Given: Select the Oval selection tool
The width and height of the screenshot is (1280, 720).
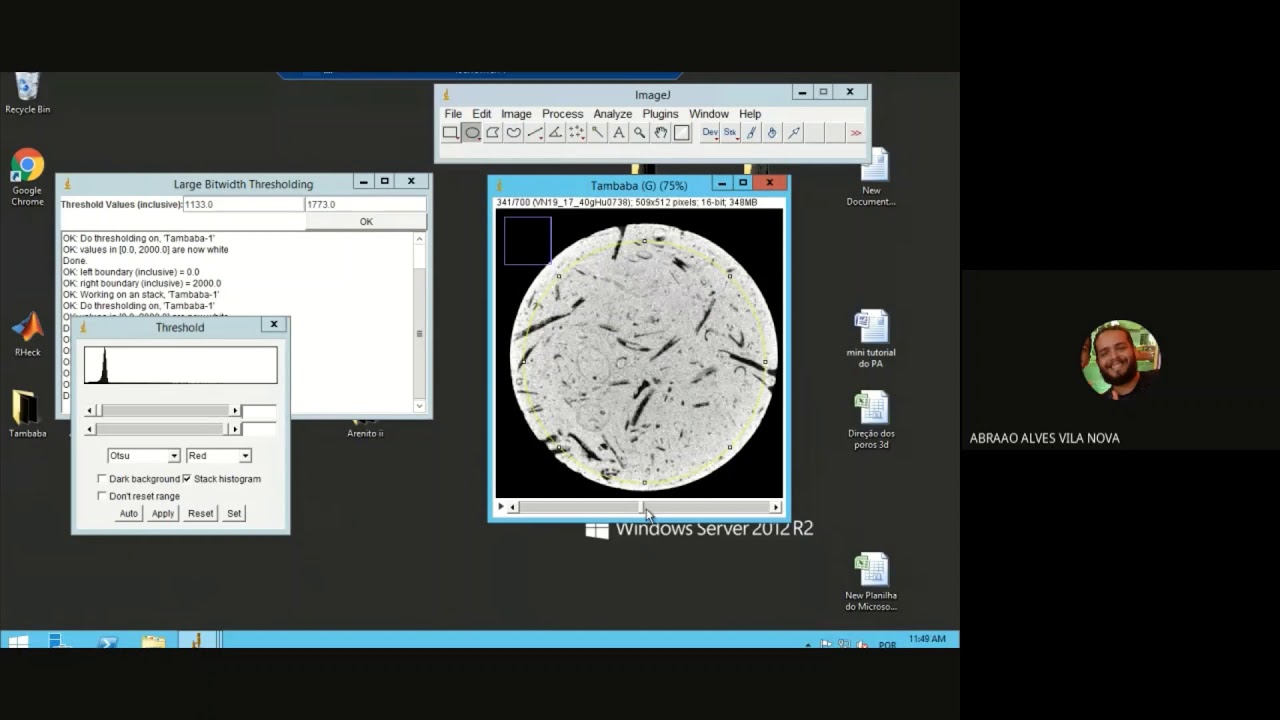Looking at the screenshot, I should pyautogui.click(x=472, y=133).
